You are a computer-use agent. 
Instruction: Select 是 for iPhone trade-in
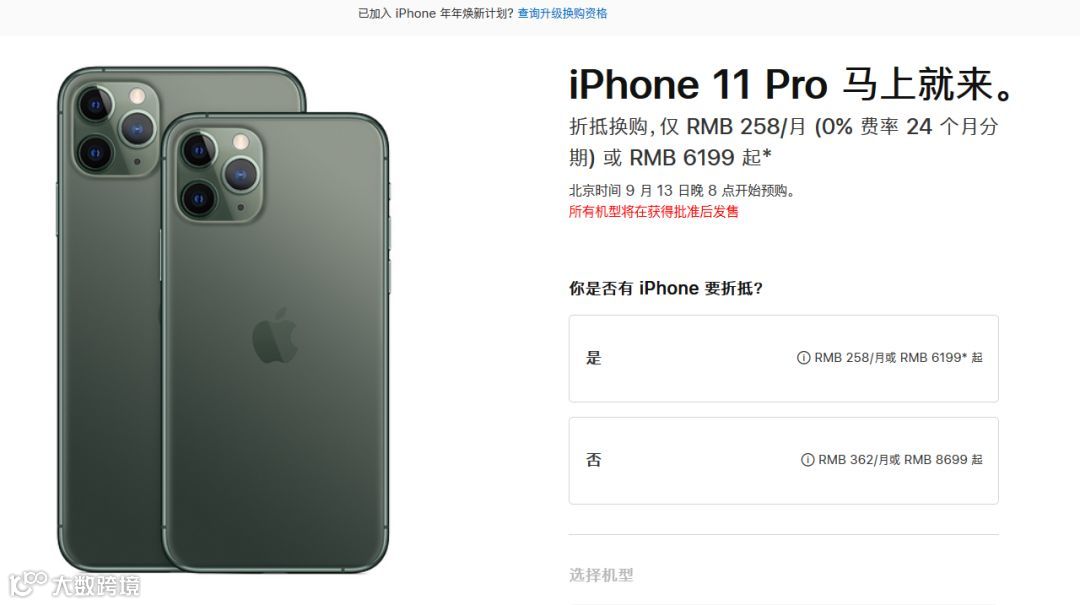pyautogui.click(x=783, y=358)
